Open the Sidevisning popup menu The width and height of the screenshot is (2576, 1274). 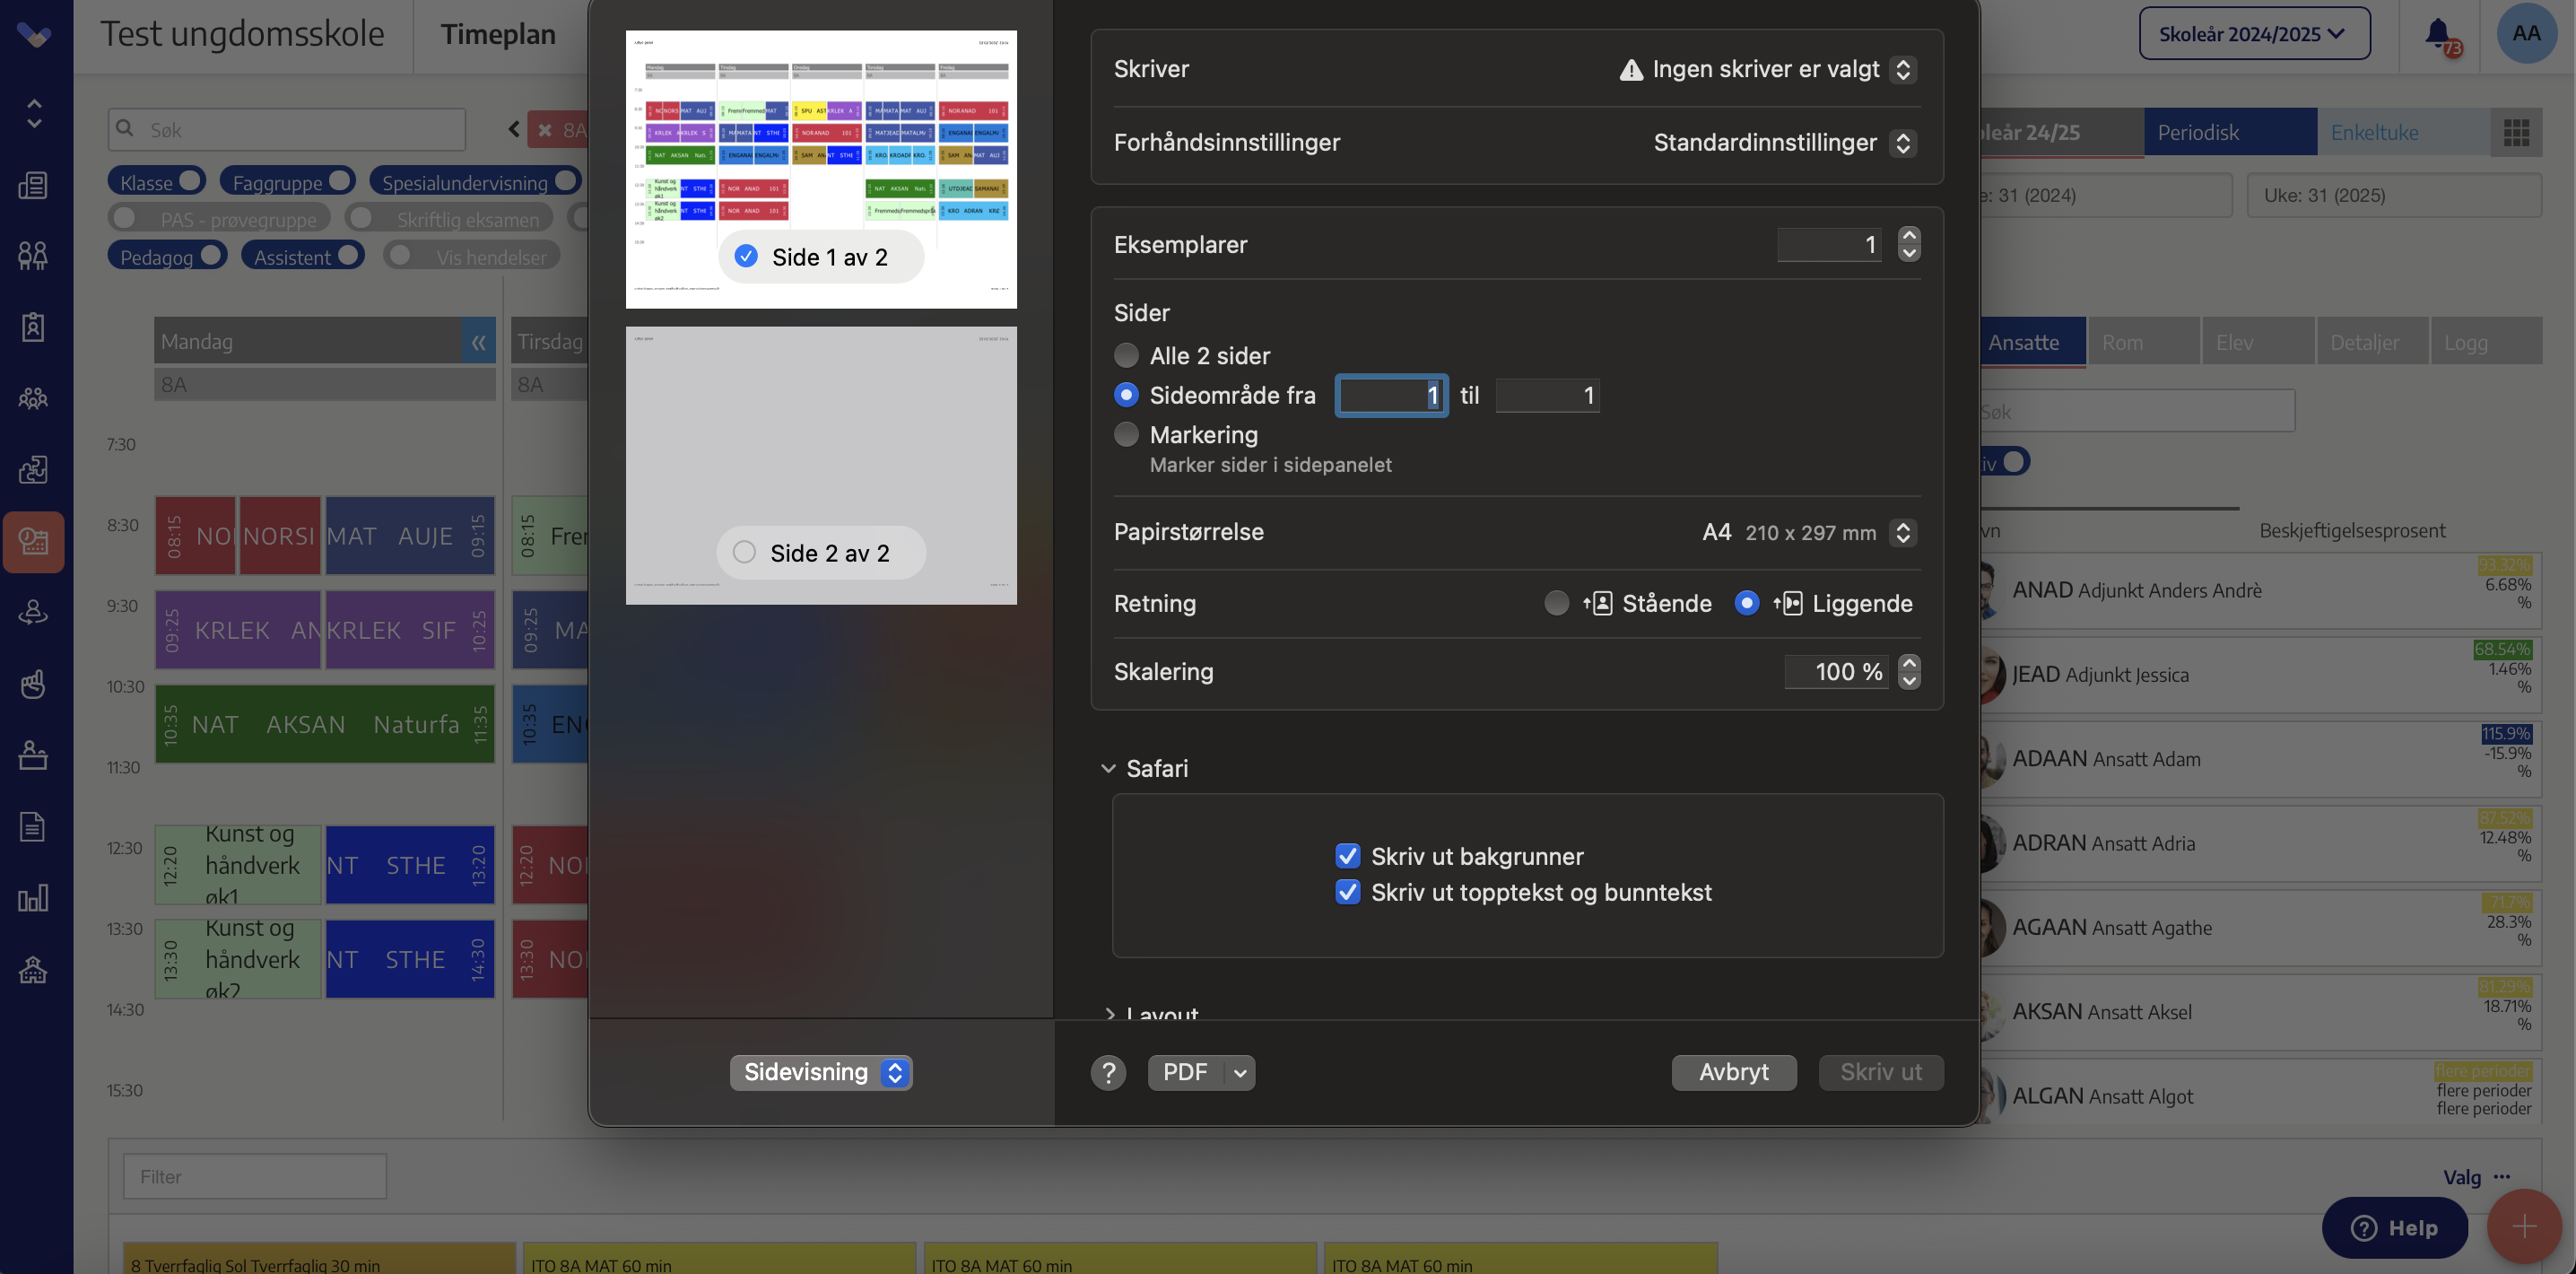820,1072
